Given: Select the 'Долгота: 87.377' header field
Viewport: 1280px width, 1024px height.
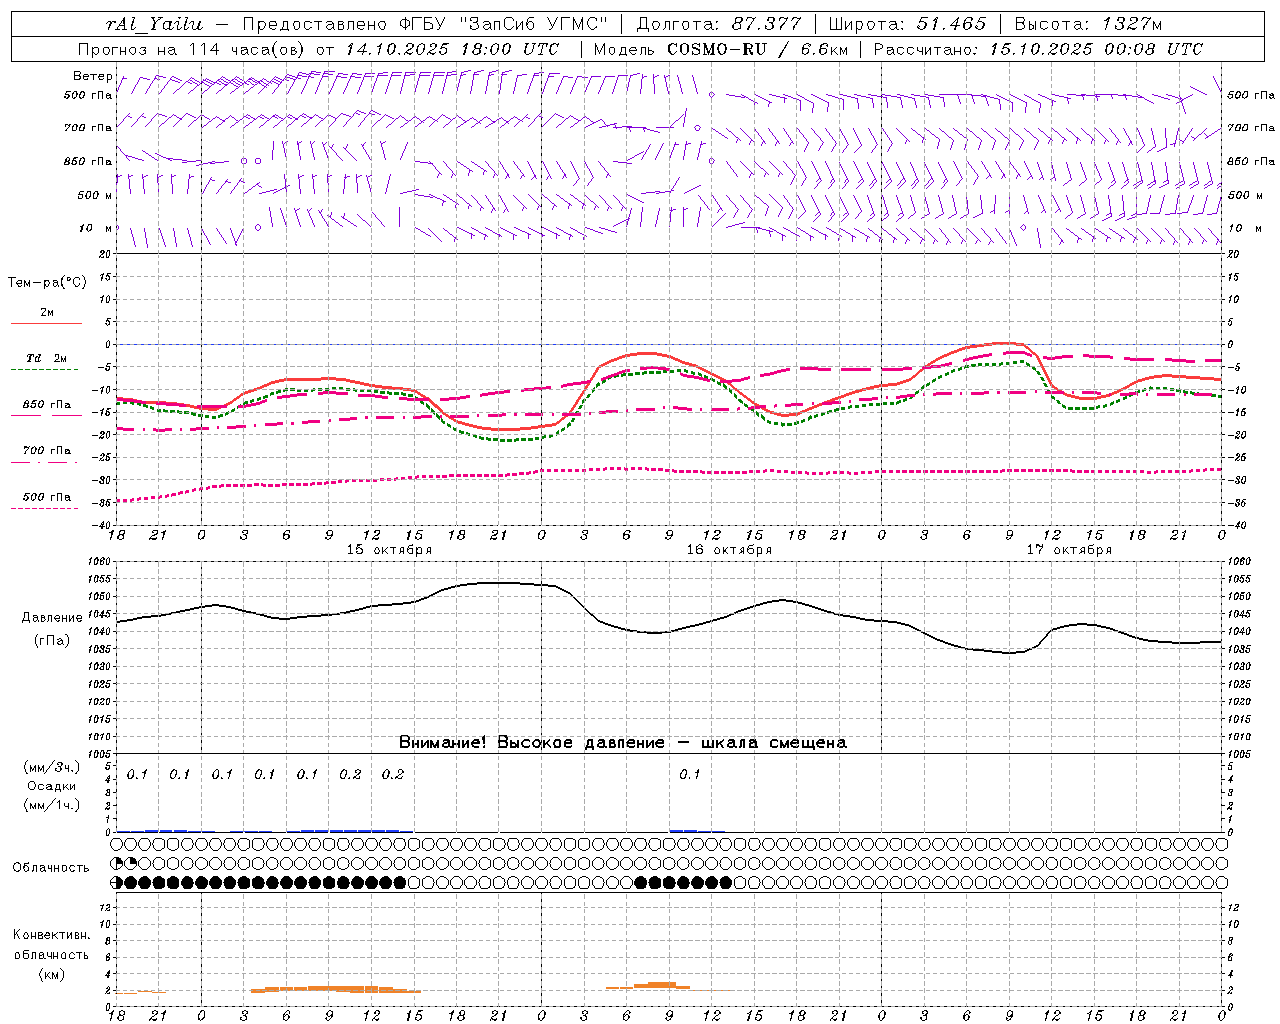Looking at the screenshot, I should (x=717, y=25).
